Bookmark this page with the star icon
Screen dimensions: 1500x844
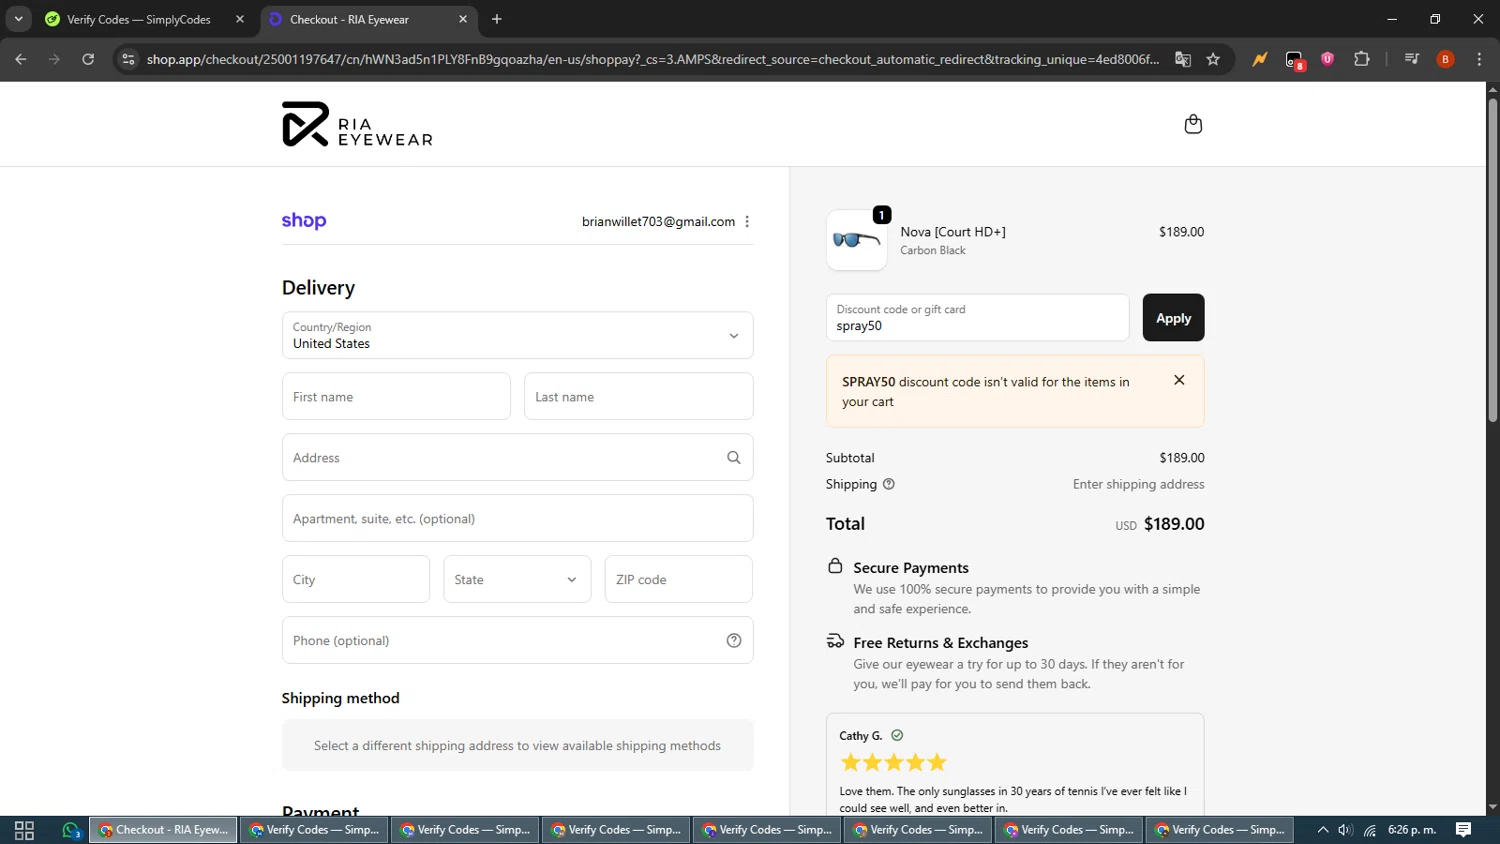1213,59
